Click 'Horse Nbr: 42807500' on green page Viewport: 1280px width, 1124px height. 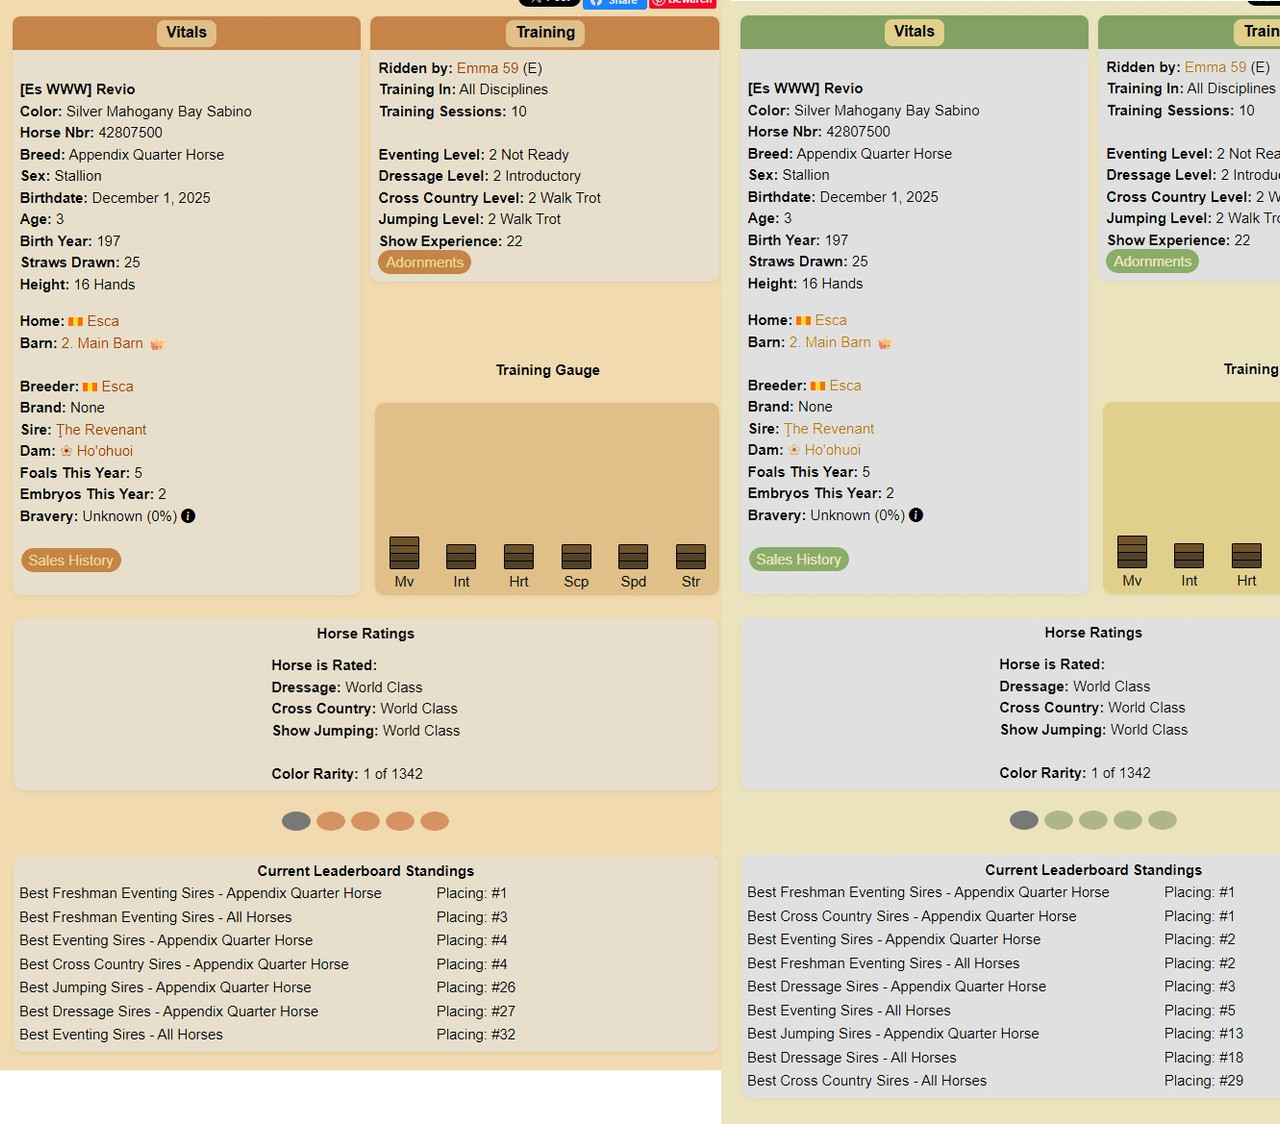(x=819, y=132)
